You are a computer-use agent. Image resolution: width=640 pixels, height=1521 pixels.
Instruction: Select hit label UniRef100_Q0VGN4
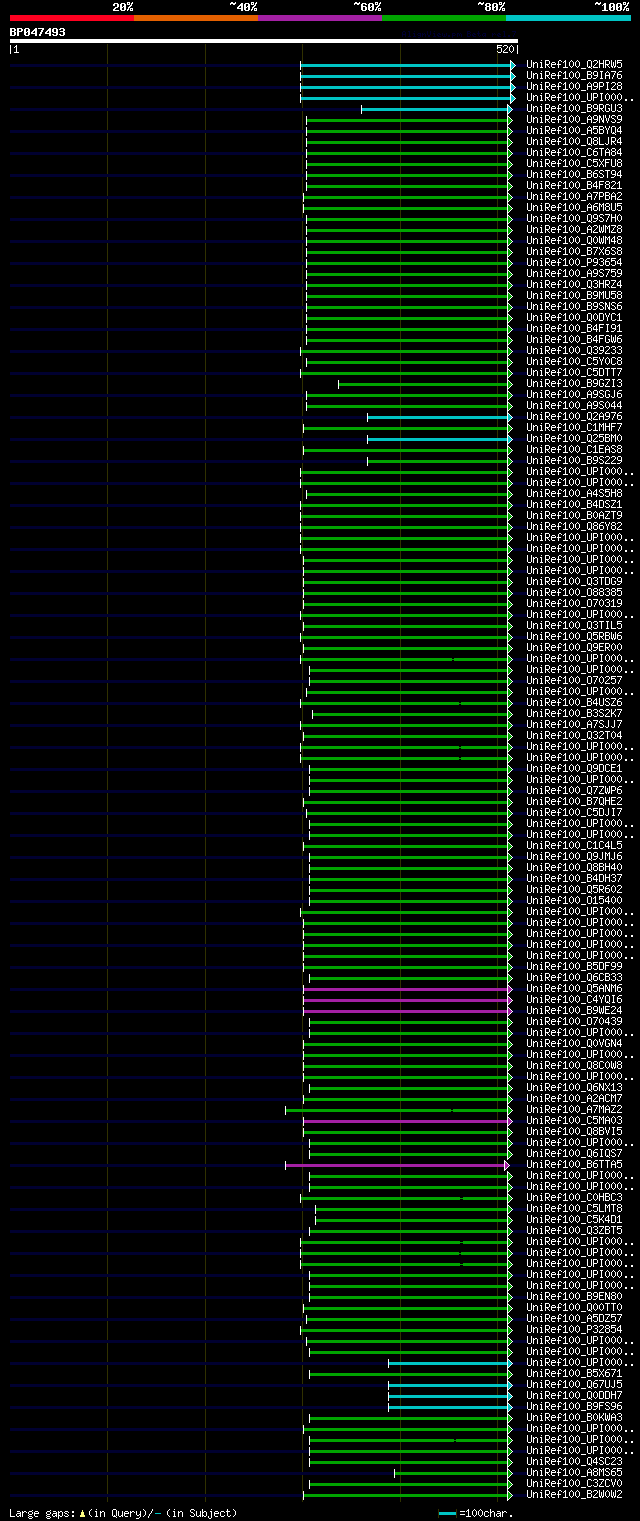[x=574, y=1043]
